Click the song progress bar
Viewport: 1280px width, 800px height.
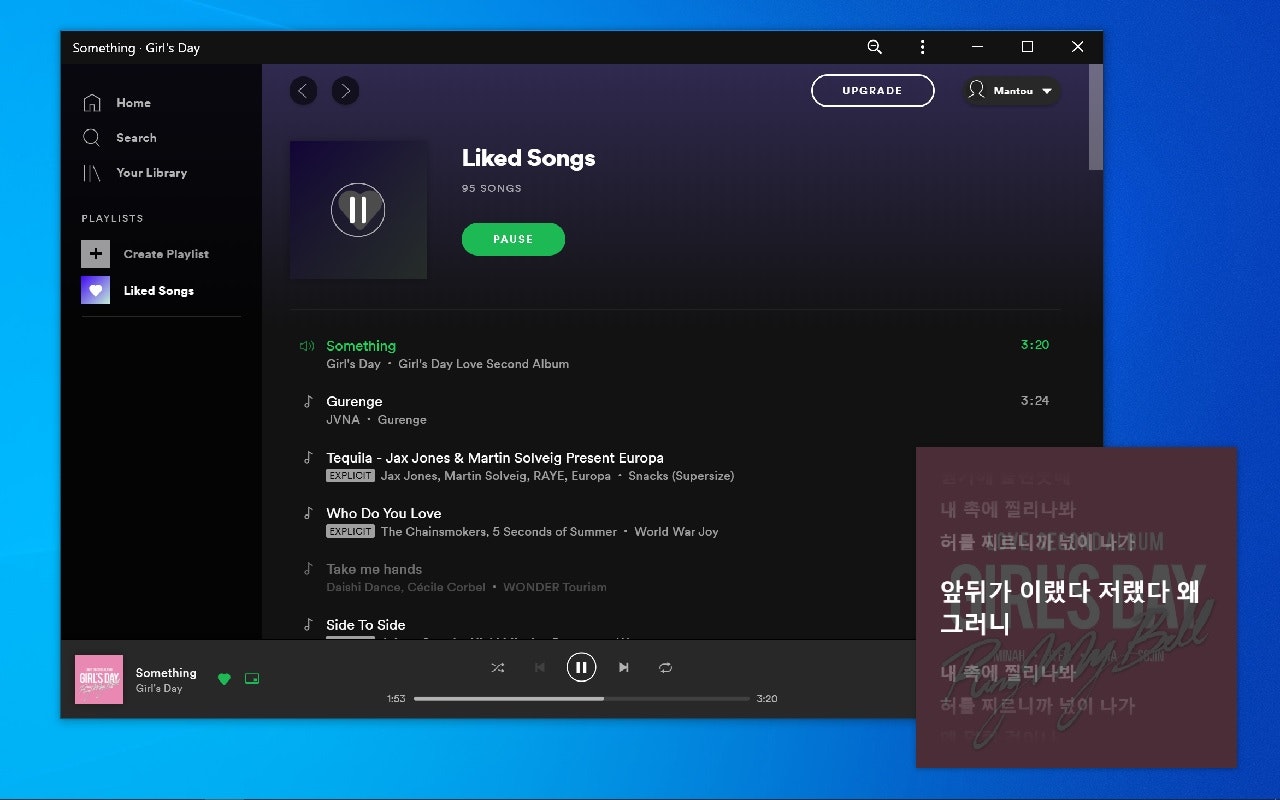[x=582, y=699]
